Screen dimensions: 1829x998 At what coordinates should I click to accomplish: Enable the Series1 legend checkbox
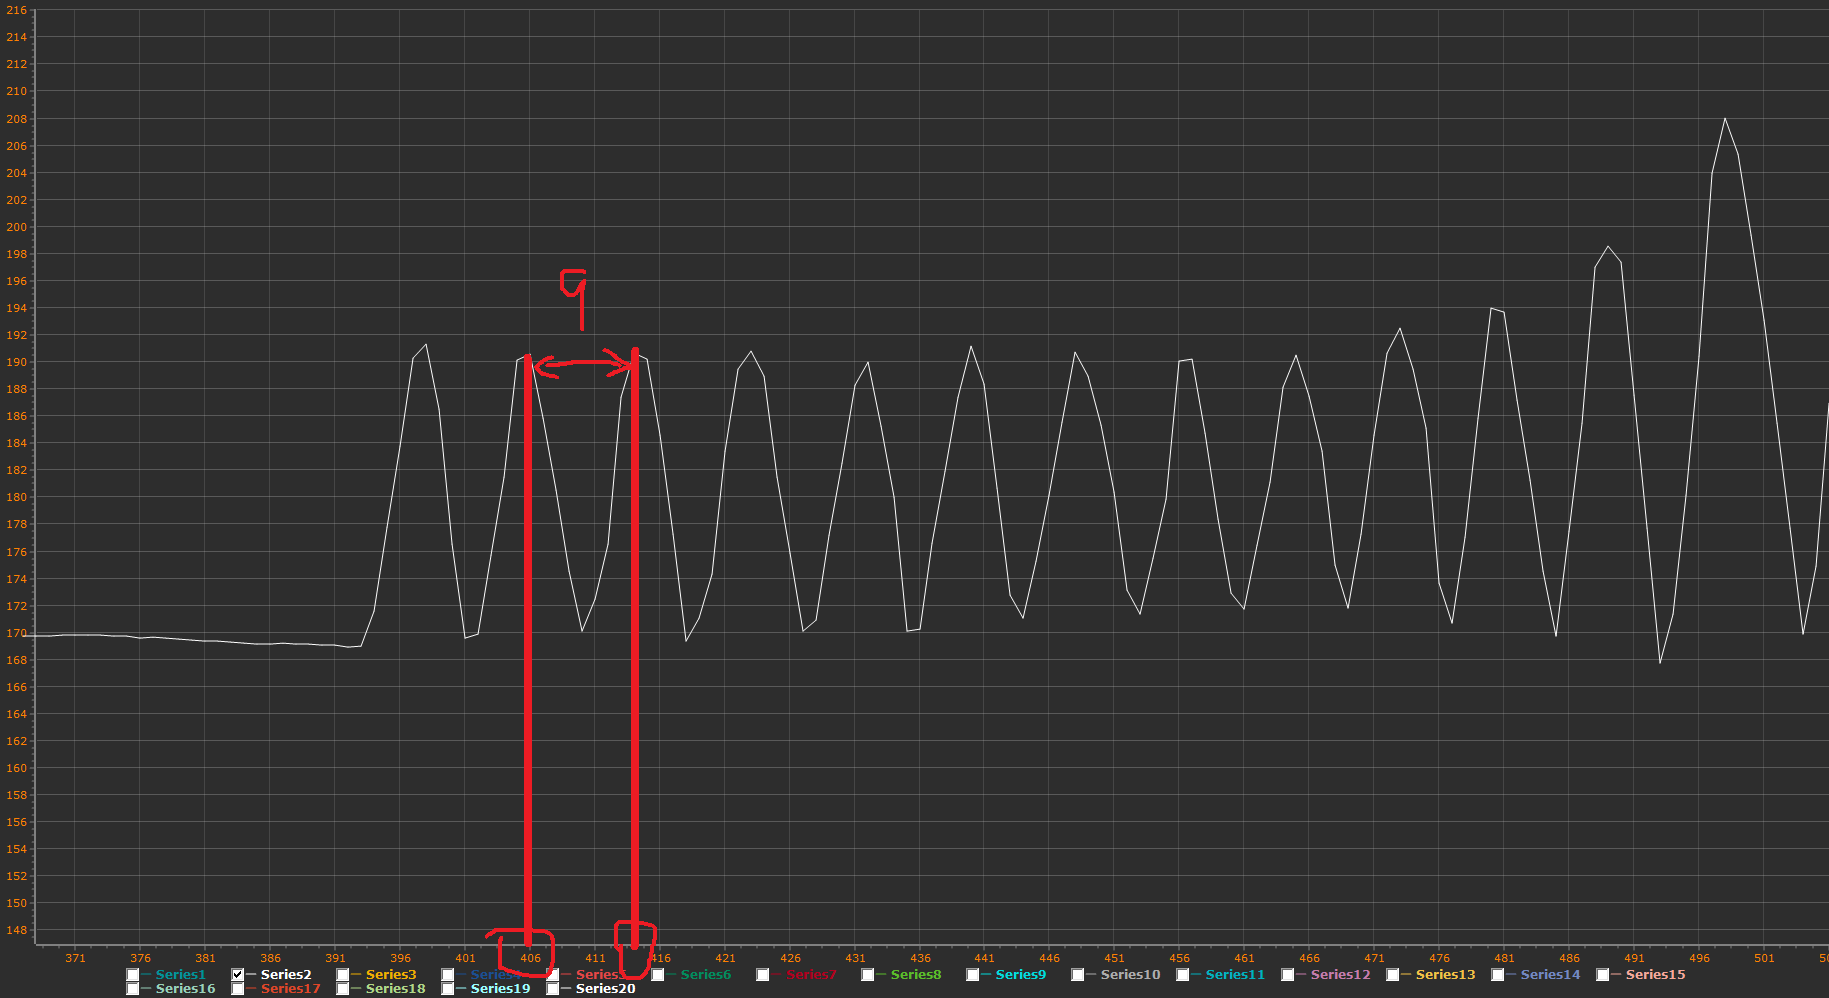click(133, 975)
